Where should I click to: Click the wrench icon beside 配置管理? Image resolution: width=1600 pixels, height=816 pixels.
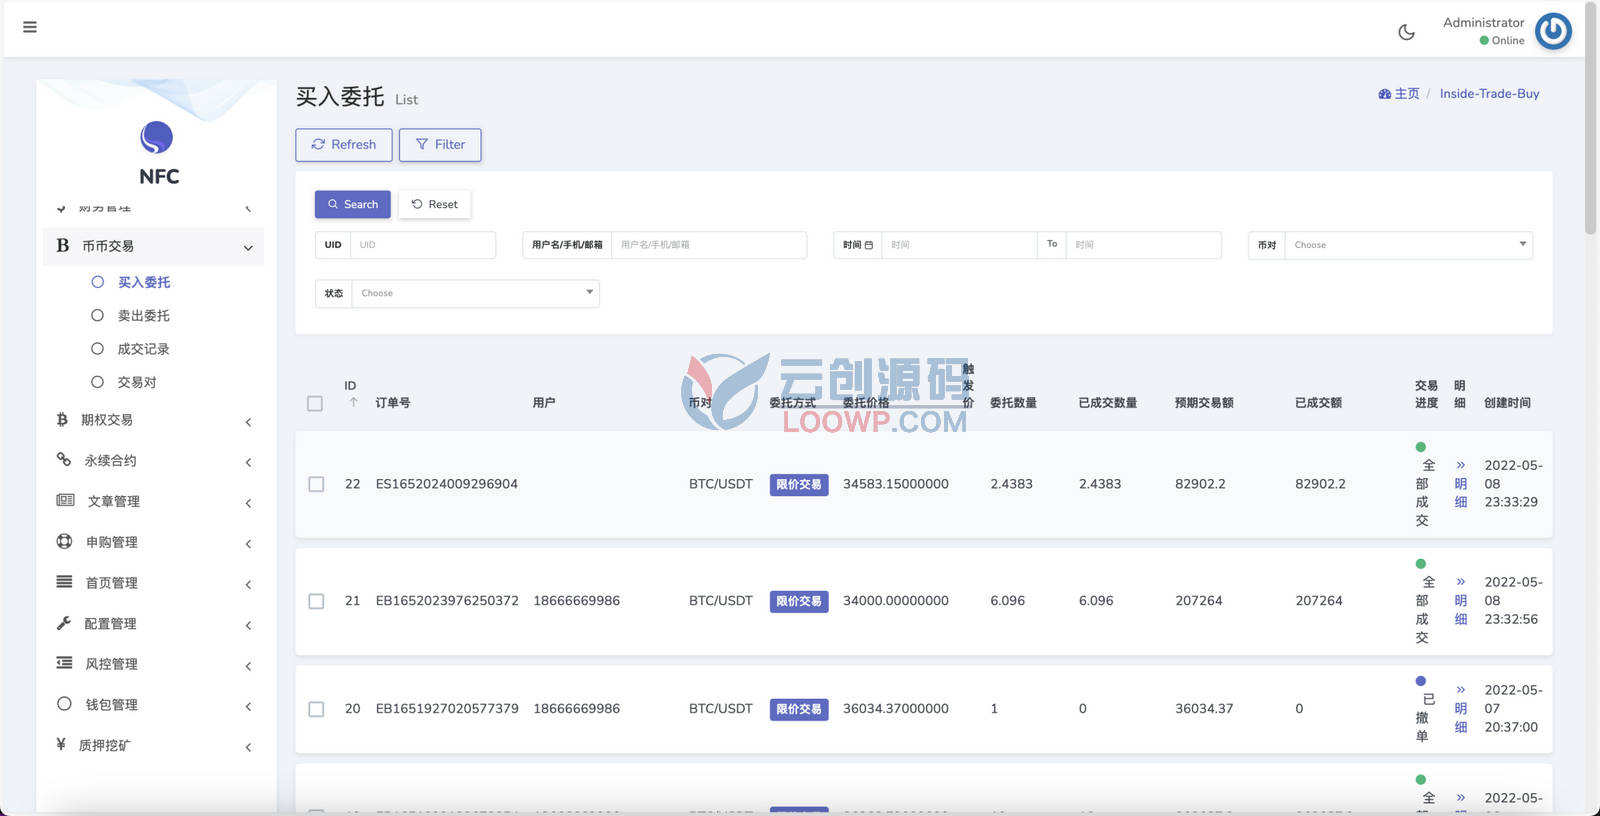point(64,623)
